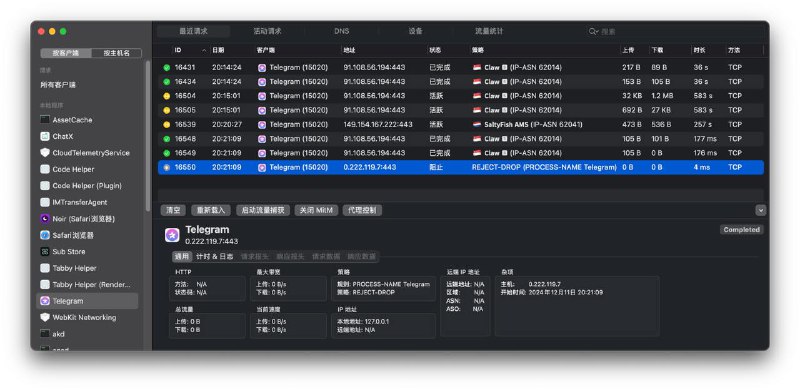The image size is (800, 391).
Task: Choose CloudTelemetryService shield icon in sidebar
Action: point(44,153)
